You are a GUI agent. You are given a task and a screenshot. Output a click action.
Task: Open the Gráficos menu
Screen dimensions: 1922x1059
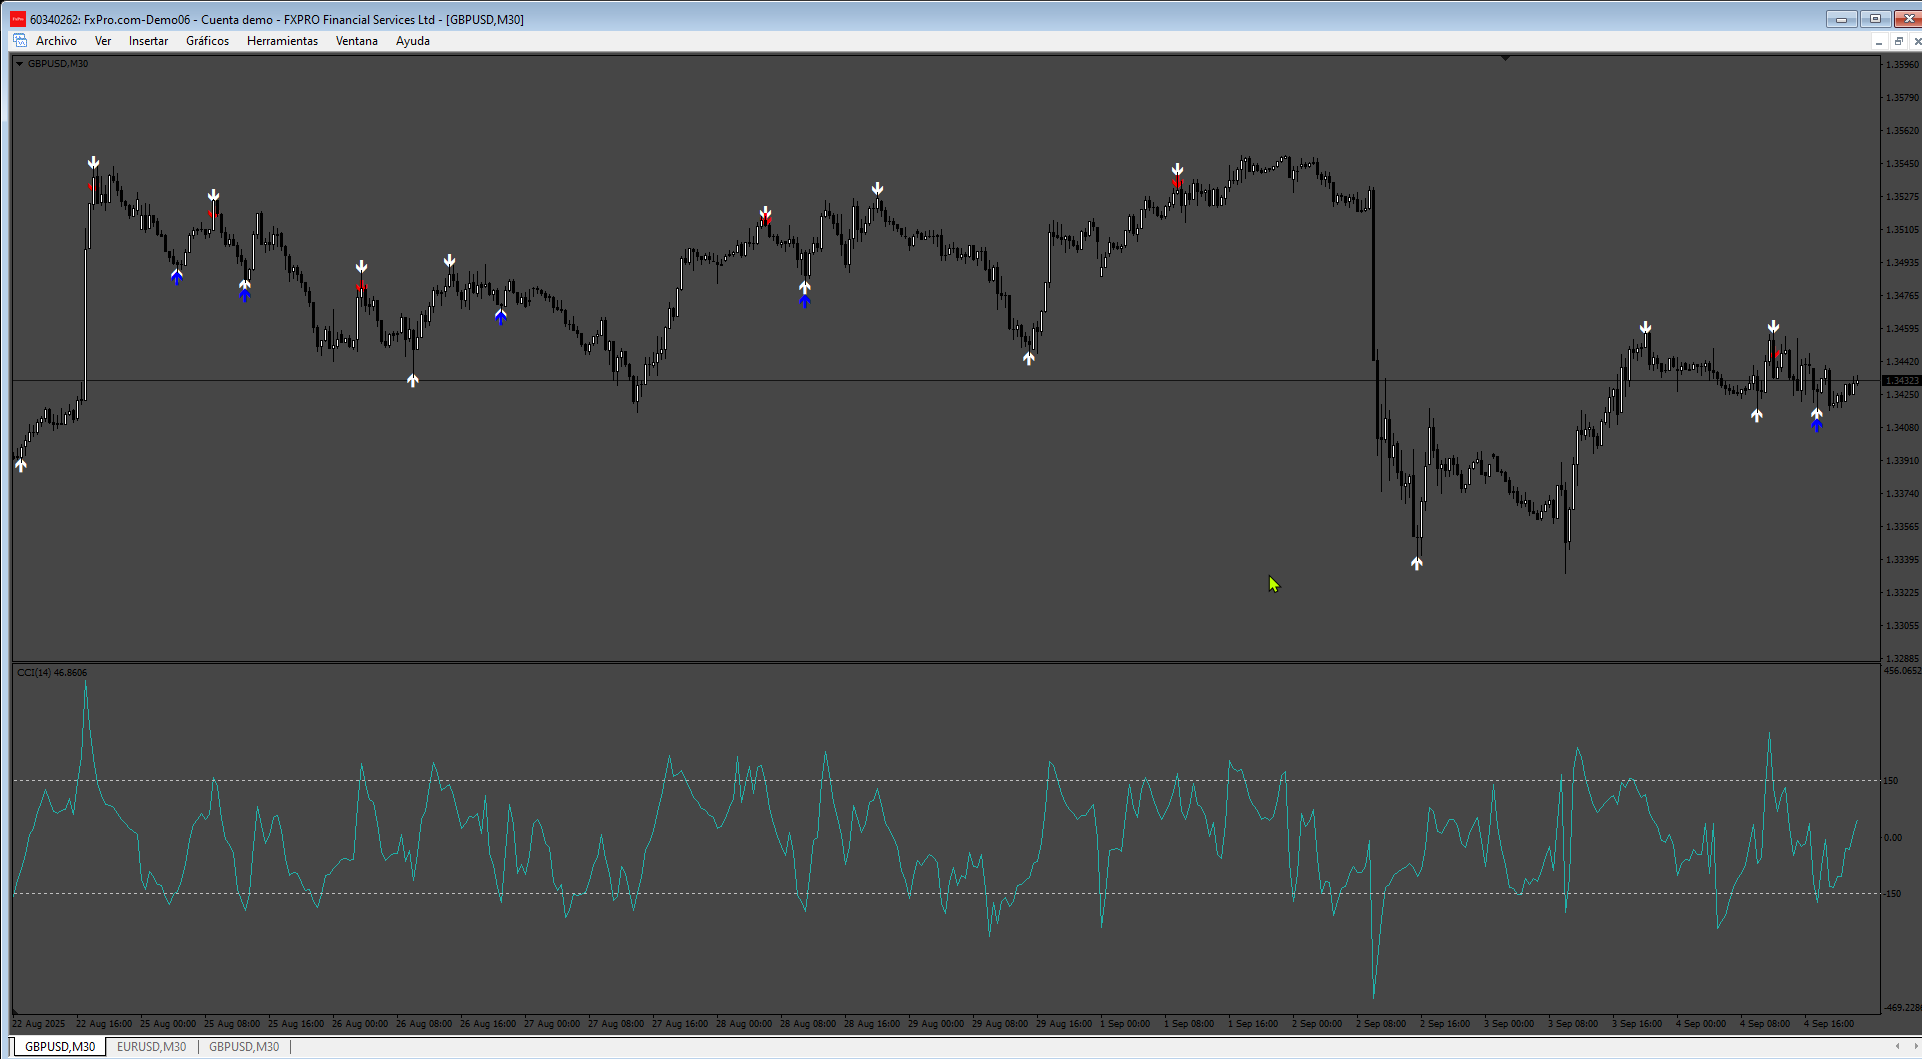point(207,41)
